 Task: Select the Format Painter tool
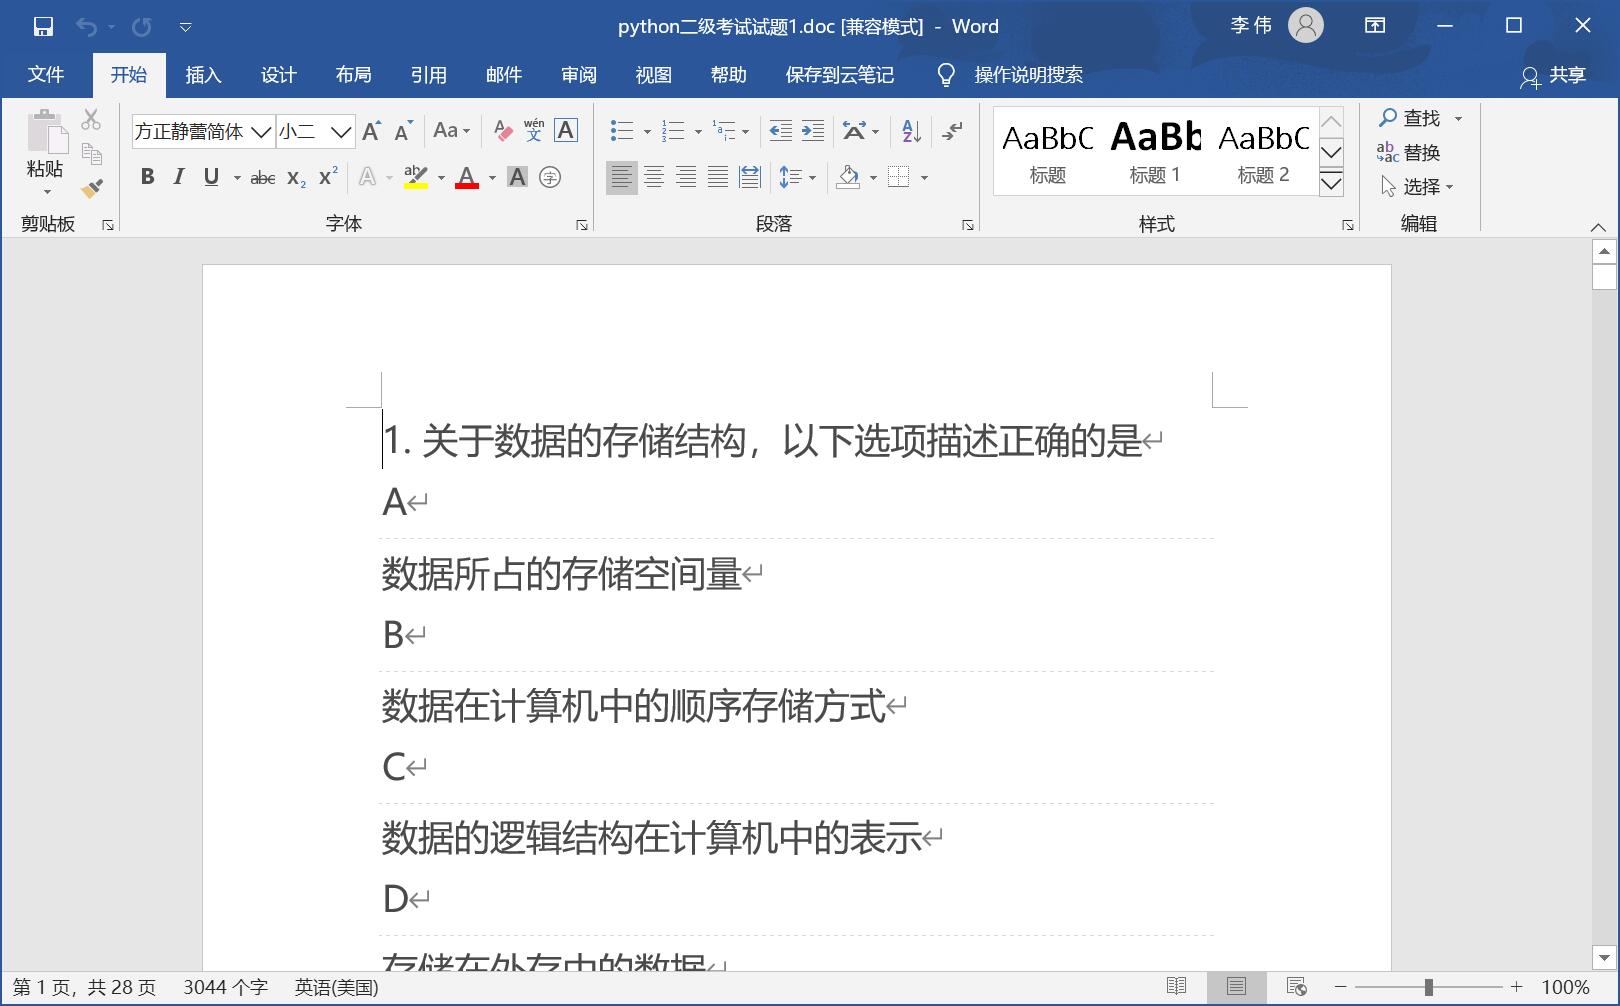(93, 189)
